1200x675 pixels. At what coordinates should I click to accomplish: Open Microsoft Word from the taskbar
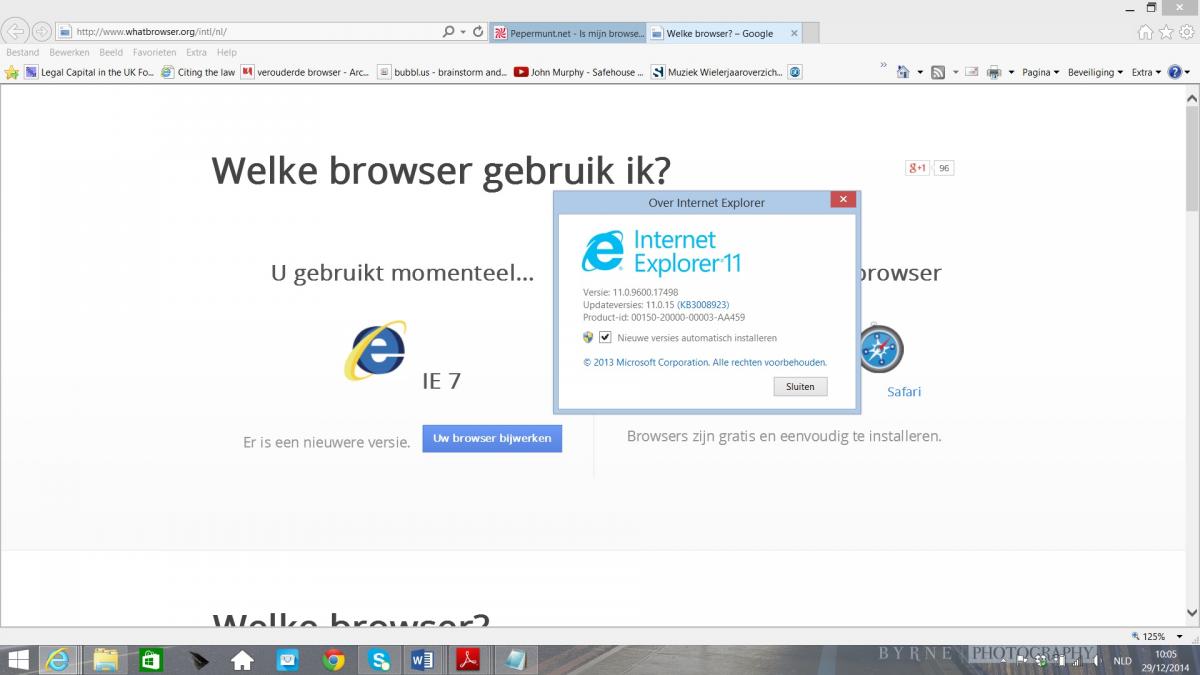click(422, 660)
